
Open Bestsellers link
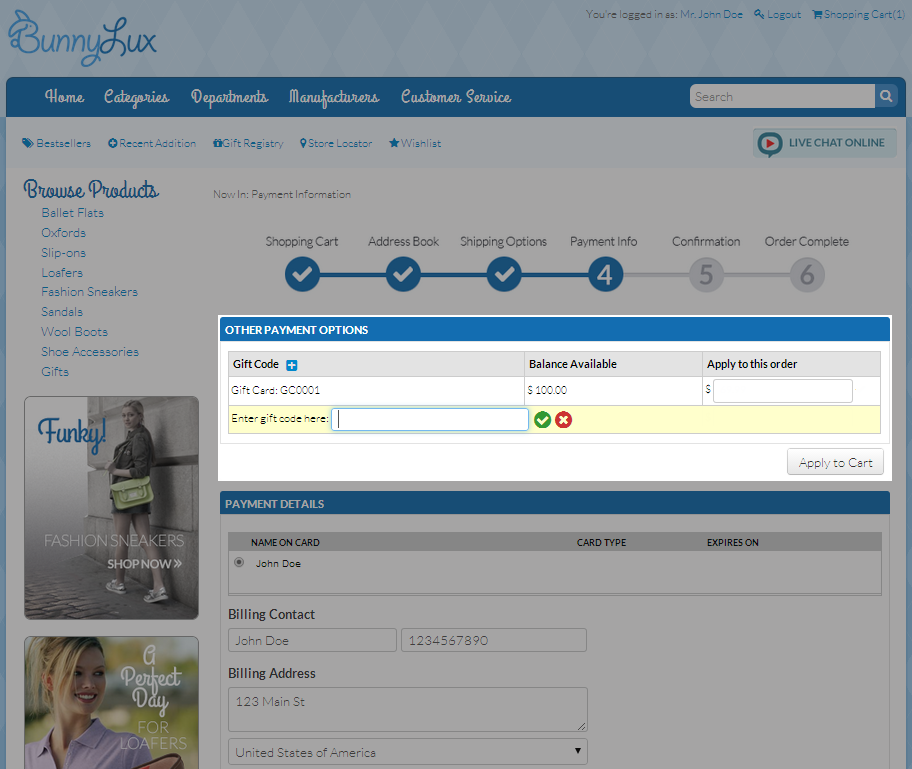pyautogui.click(x=56, y=143)
